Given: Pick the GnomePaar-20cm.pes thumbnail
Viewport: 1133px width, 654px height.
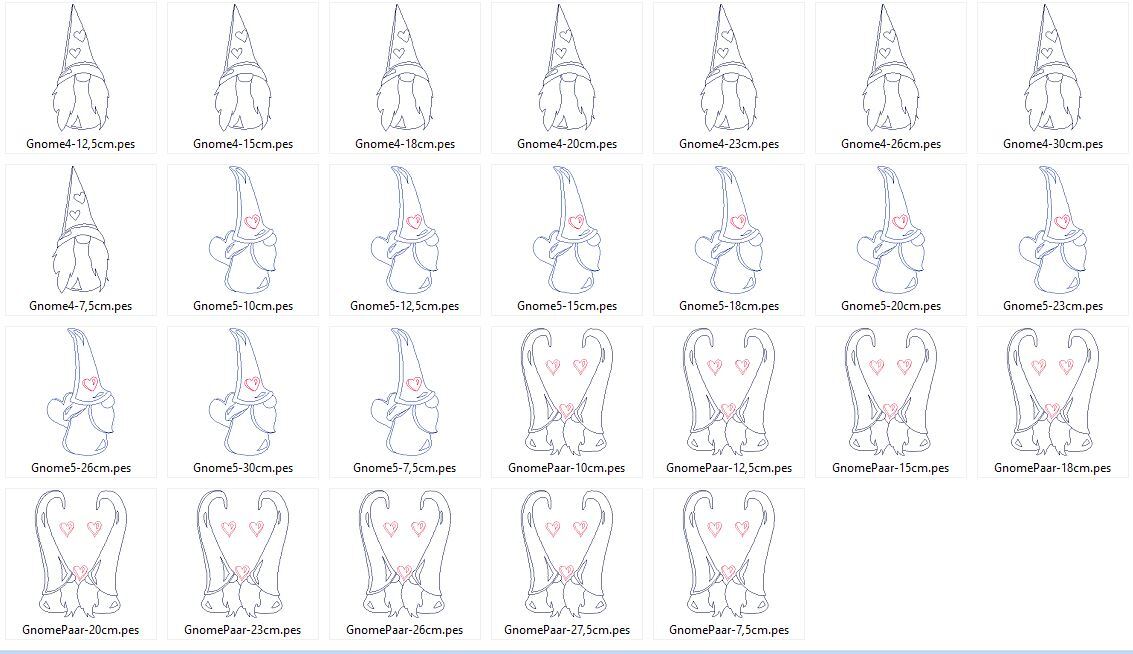Looking at the screenshot, I should tap(81, 556).
